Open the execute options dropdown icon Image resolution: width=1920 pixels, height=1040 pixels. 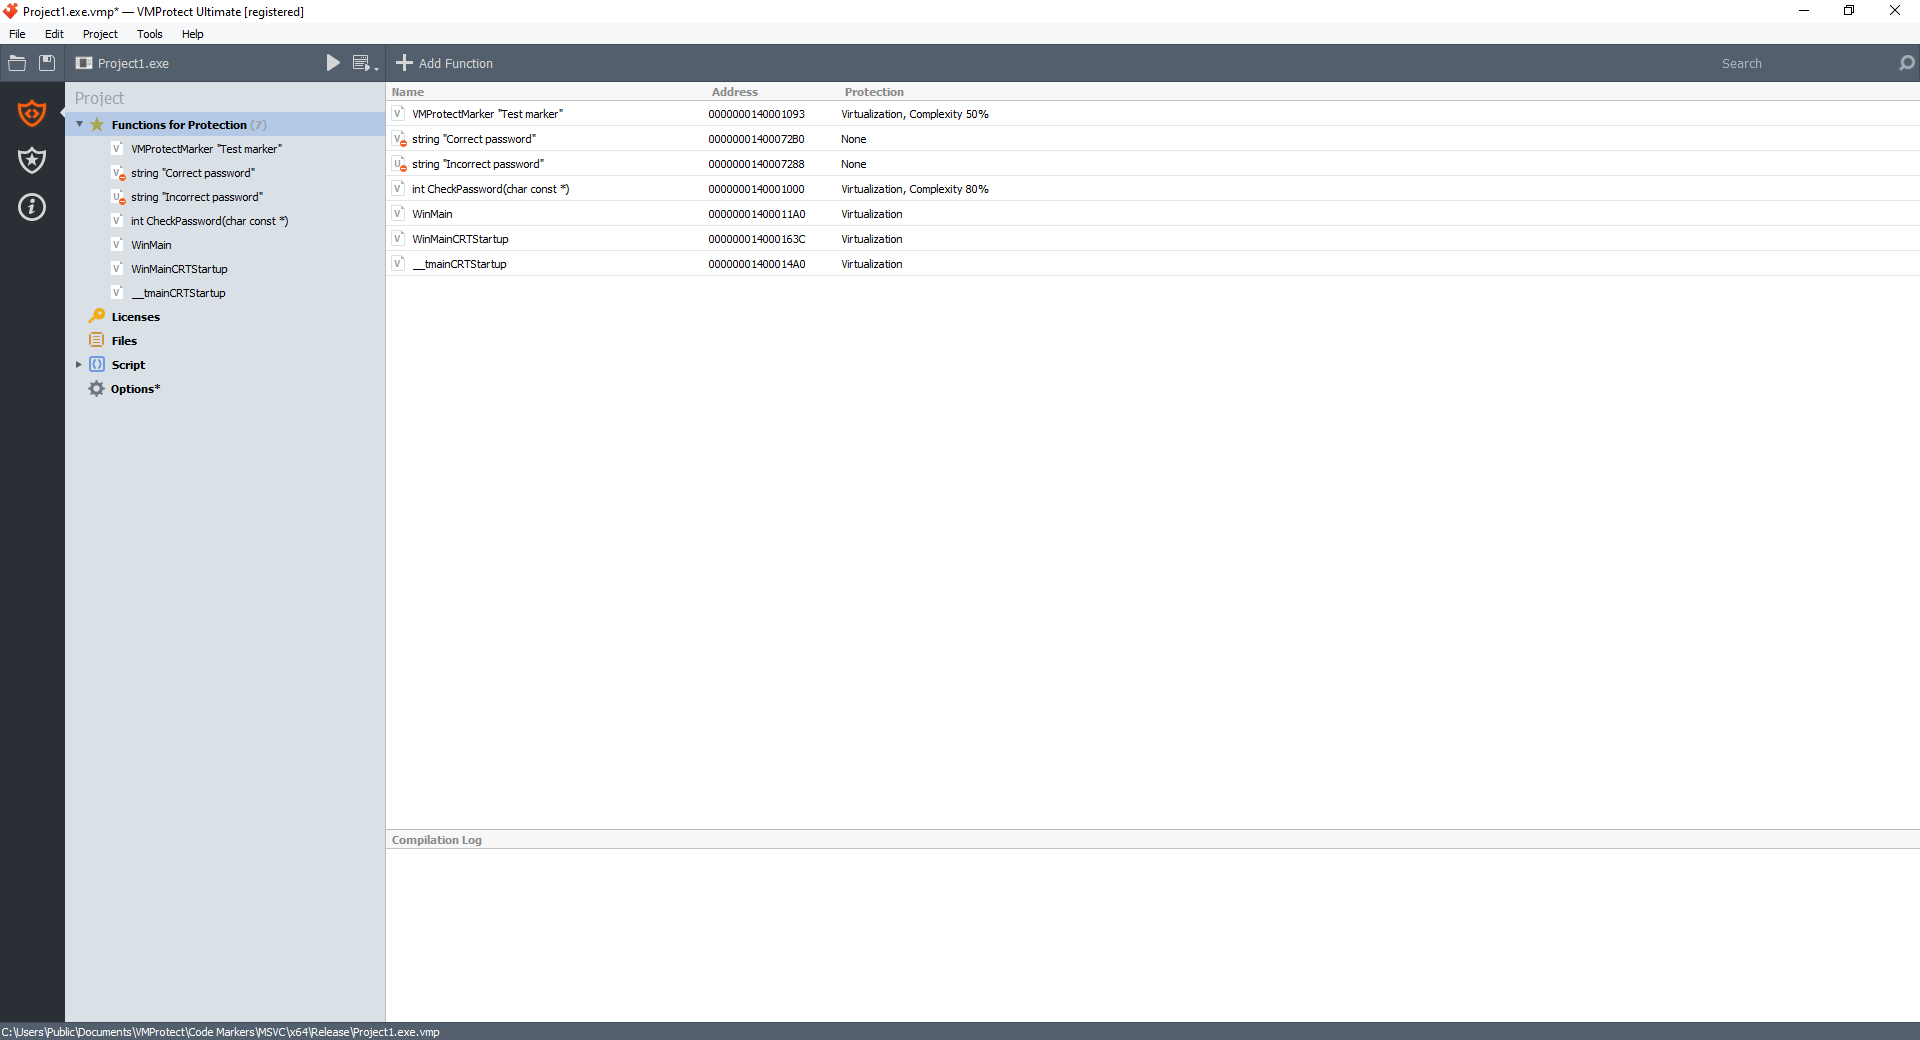366,63
